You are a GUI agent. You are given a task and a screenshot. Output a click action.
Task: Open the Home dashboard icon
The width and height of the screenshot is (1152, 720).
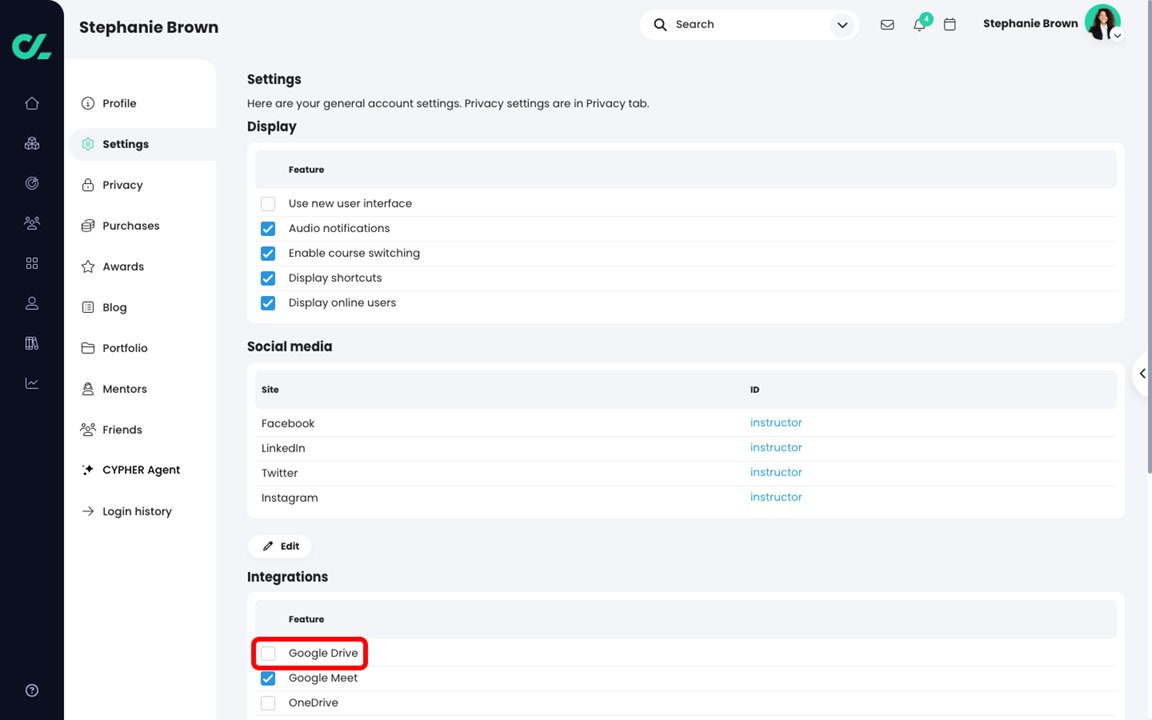(x=31, y=103)
